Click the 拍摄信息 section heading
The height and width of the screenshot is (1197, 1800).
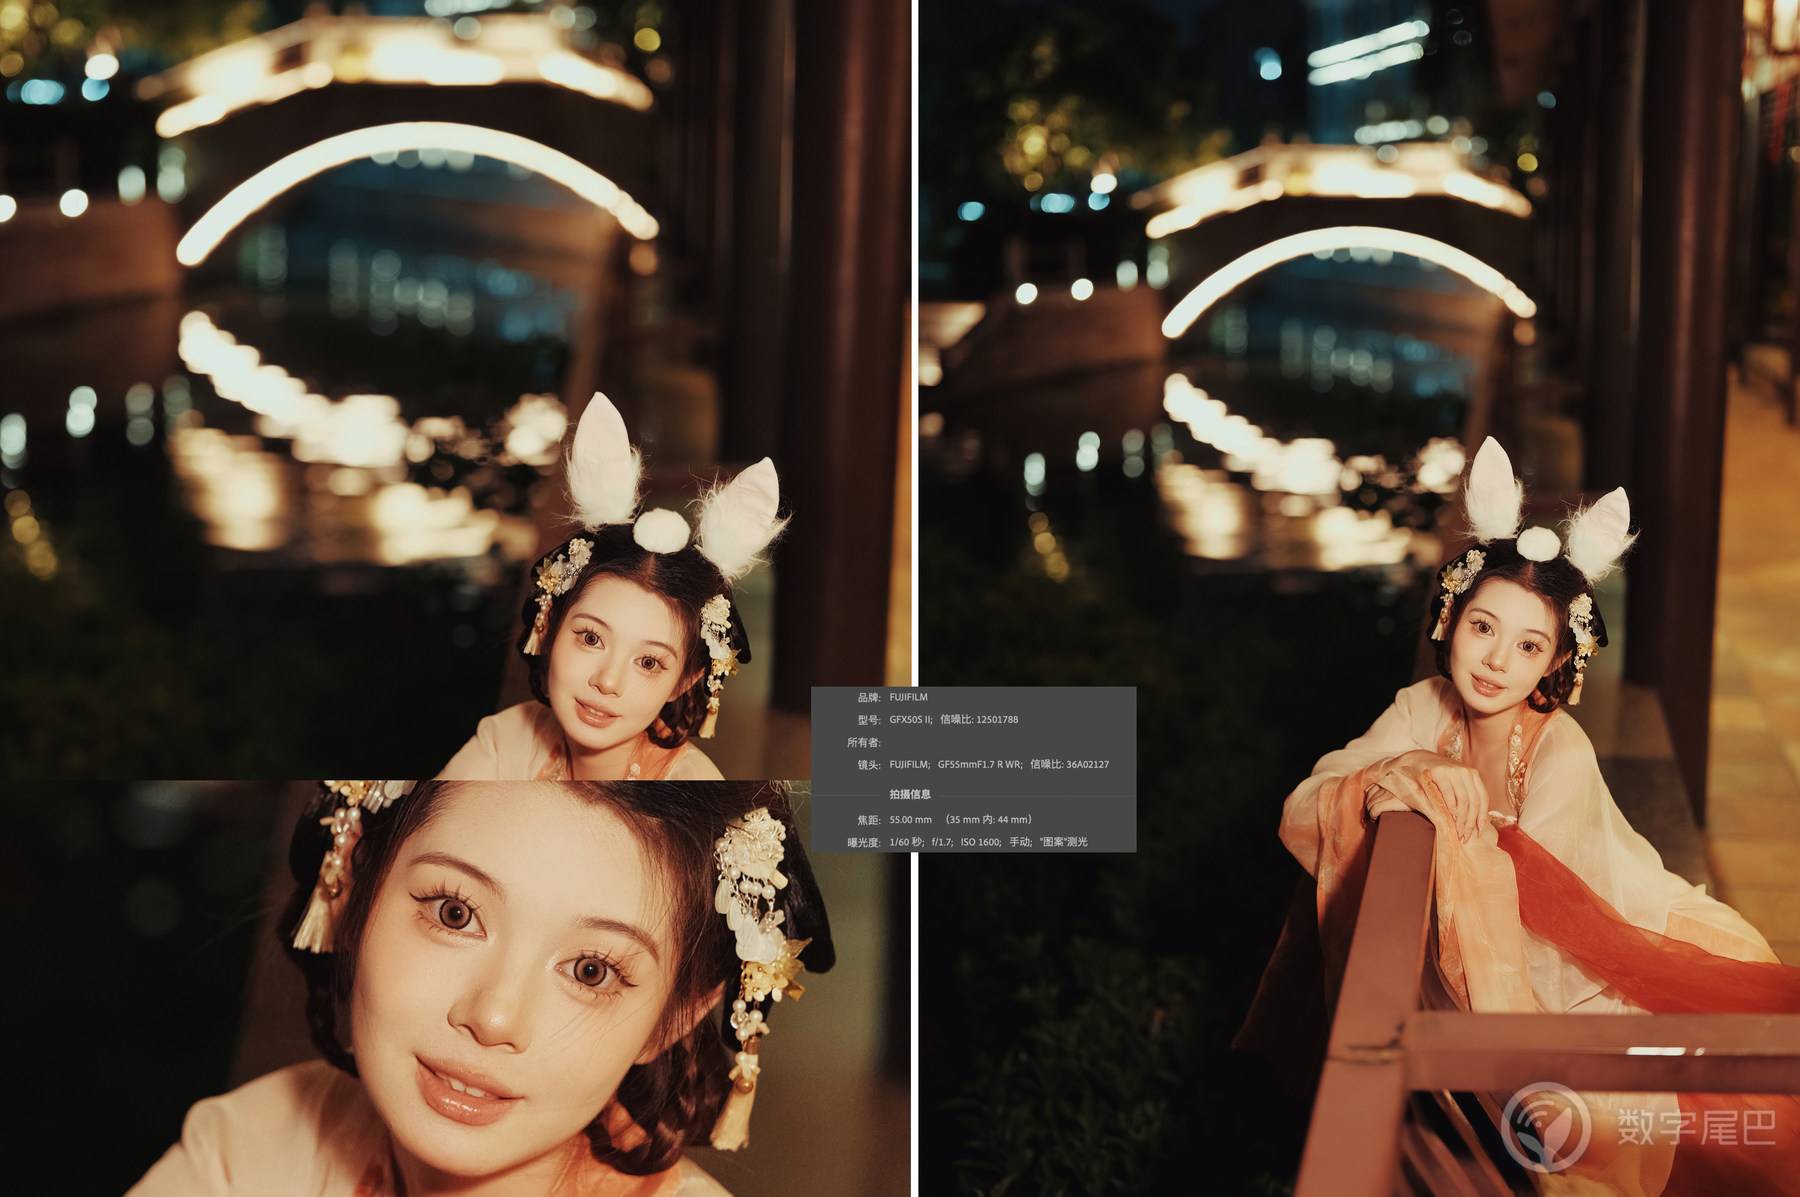(910, 794)
